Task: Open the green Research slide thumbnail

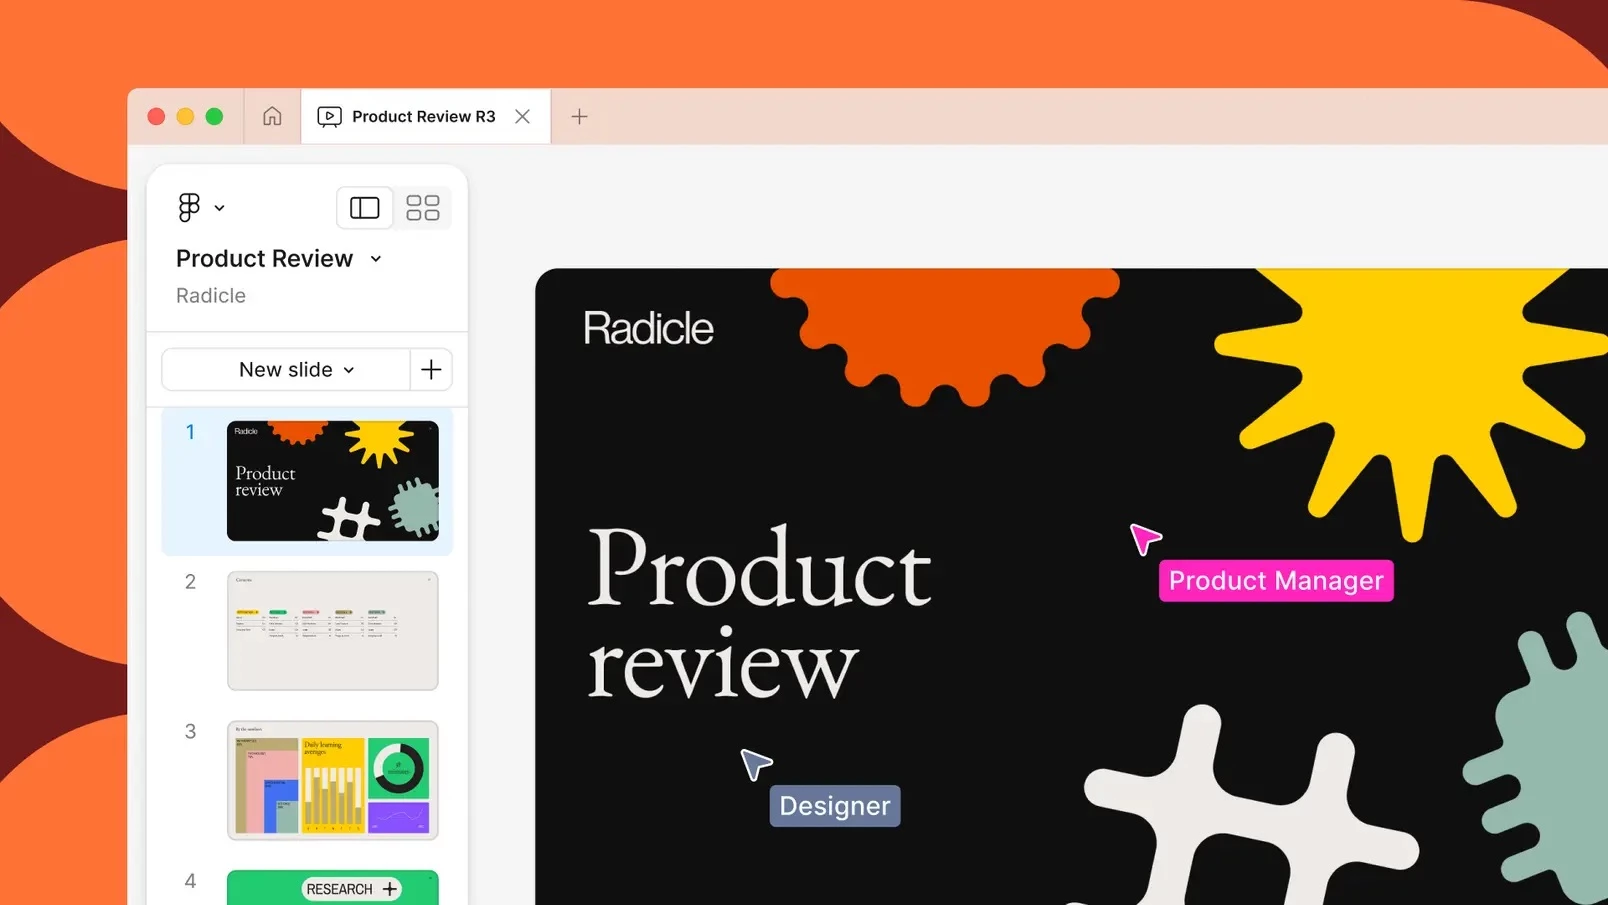Action: tap(332, 889)
